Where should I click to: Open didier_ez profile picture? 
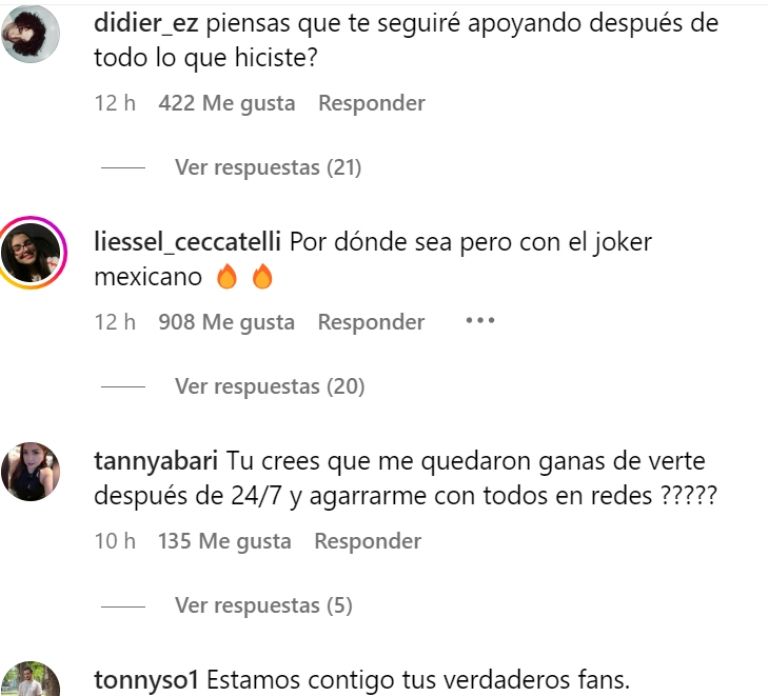point(30,33)
